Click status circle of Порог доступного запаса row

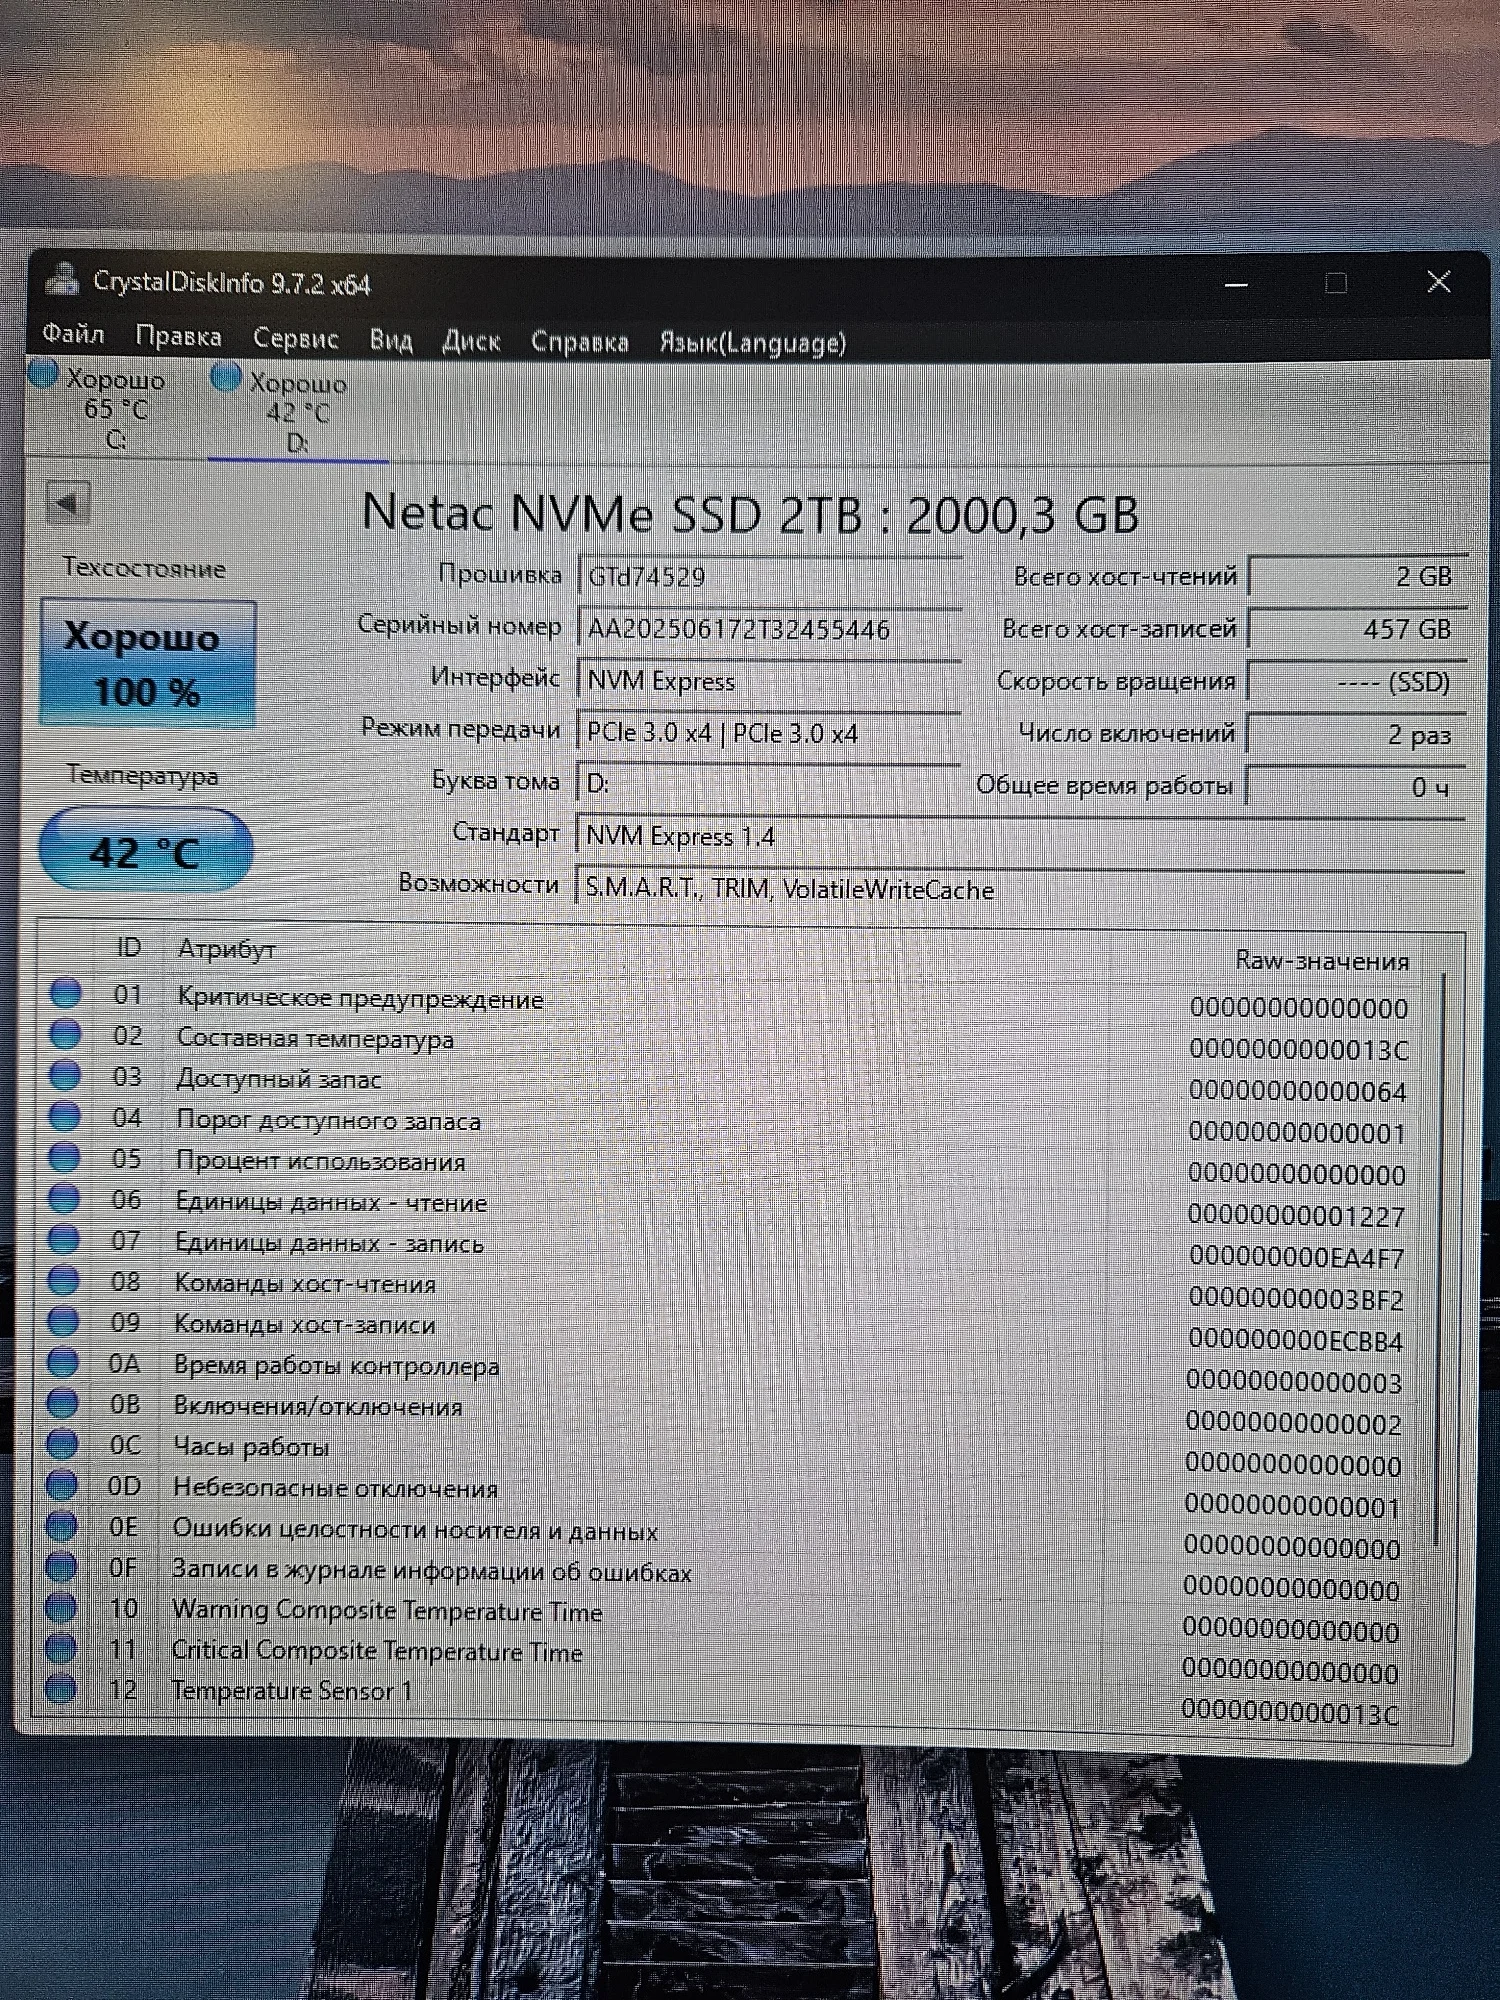click(x=64, y=1116)
